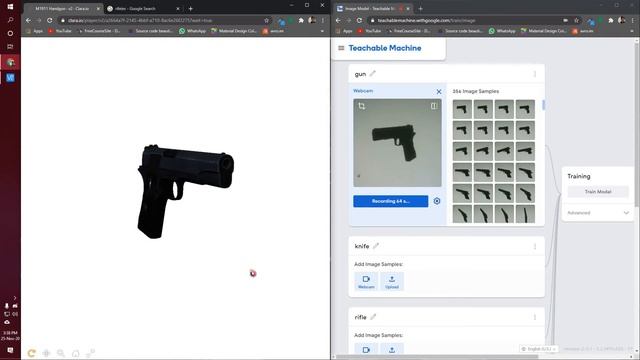Click rifle Upload sample button
640x360 pixels.
[392, 349]
